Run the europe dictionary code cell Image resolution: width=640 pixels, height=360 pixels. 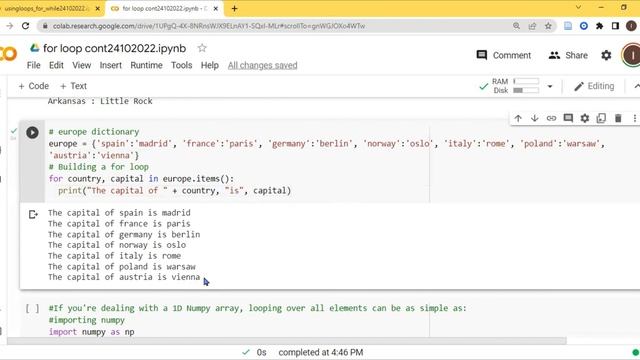pyautogui.click(x=32, y=132)
